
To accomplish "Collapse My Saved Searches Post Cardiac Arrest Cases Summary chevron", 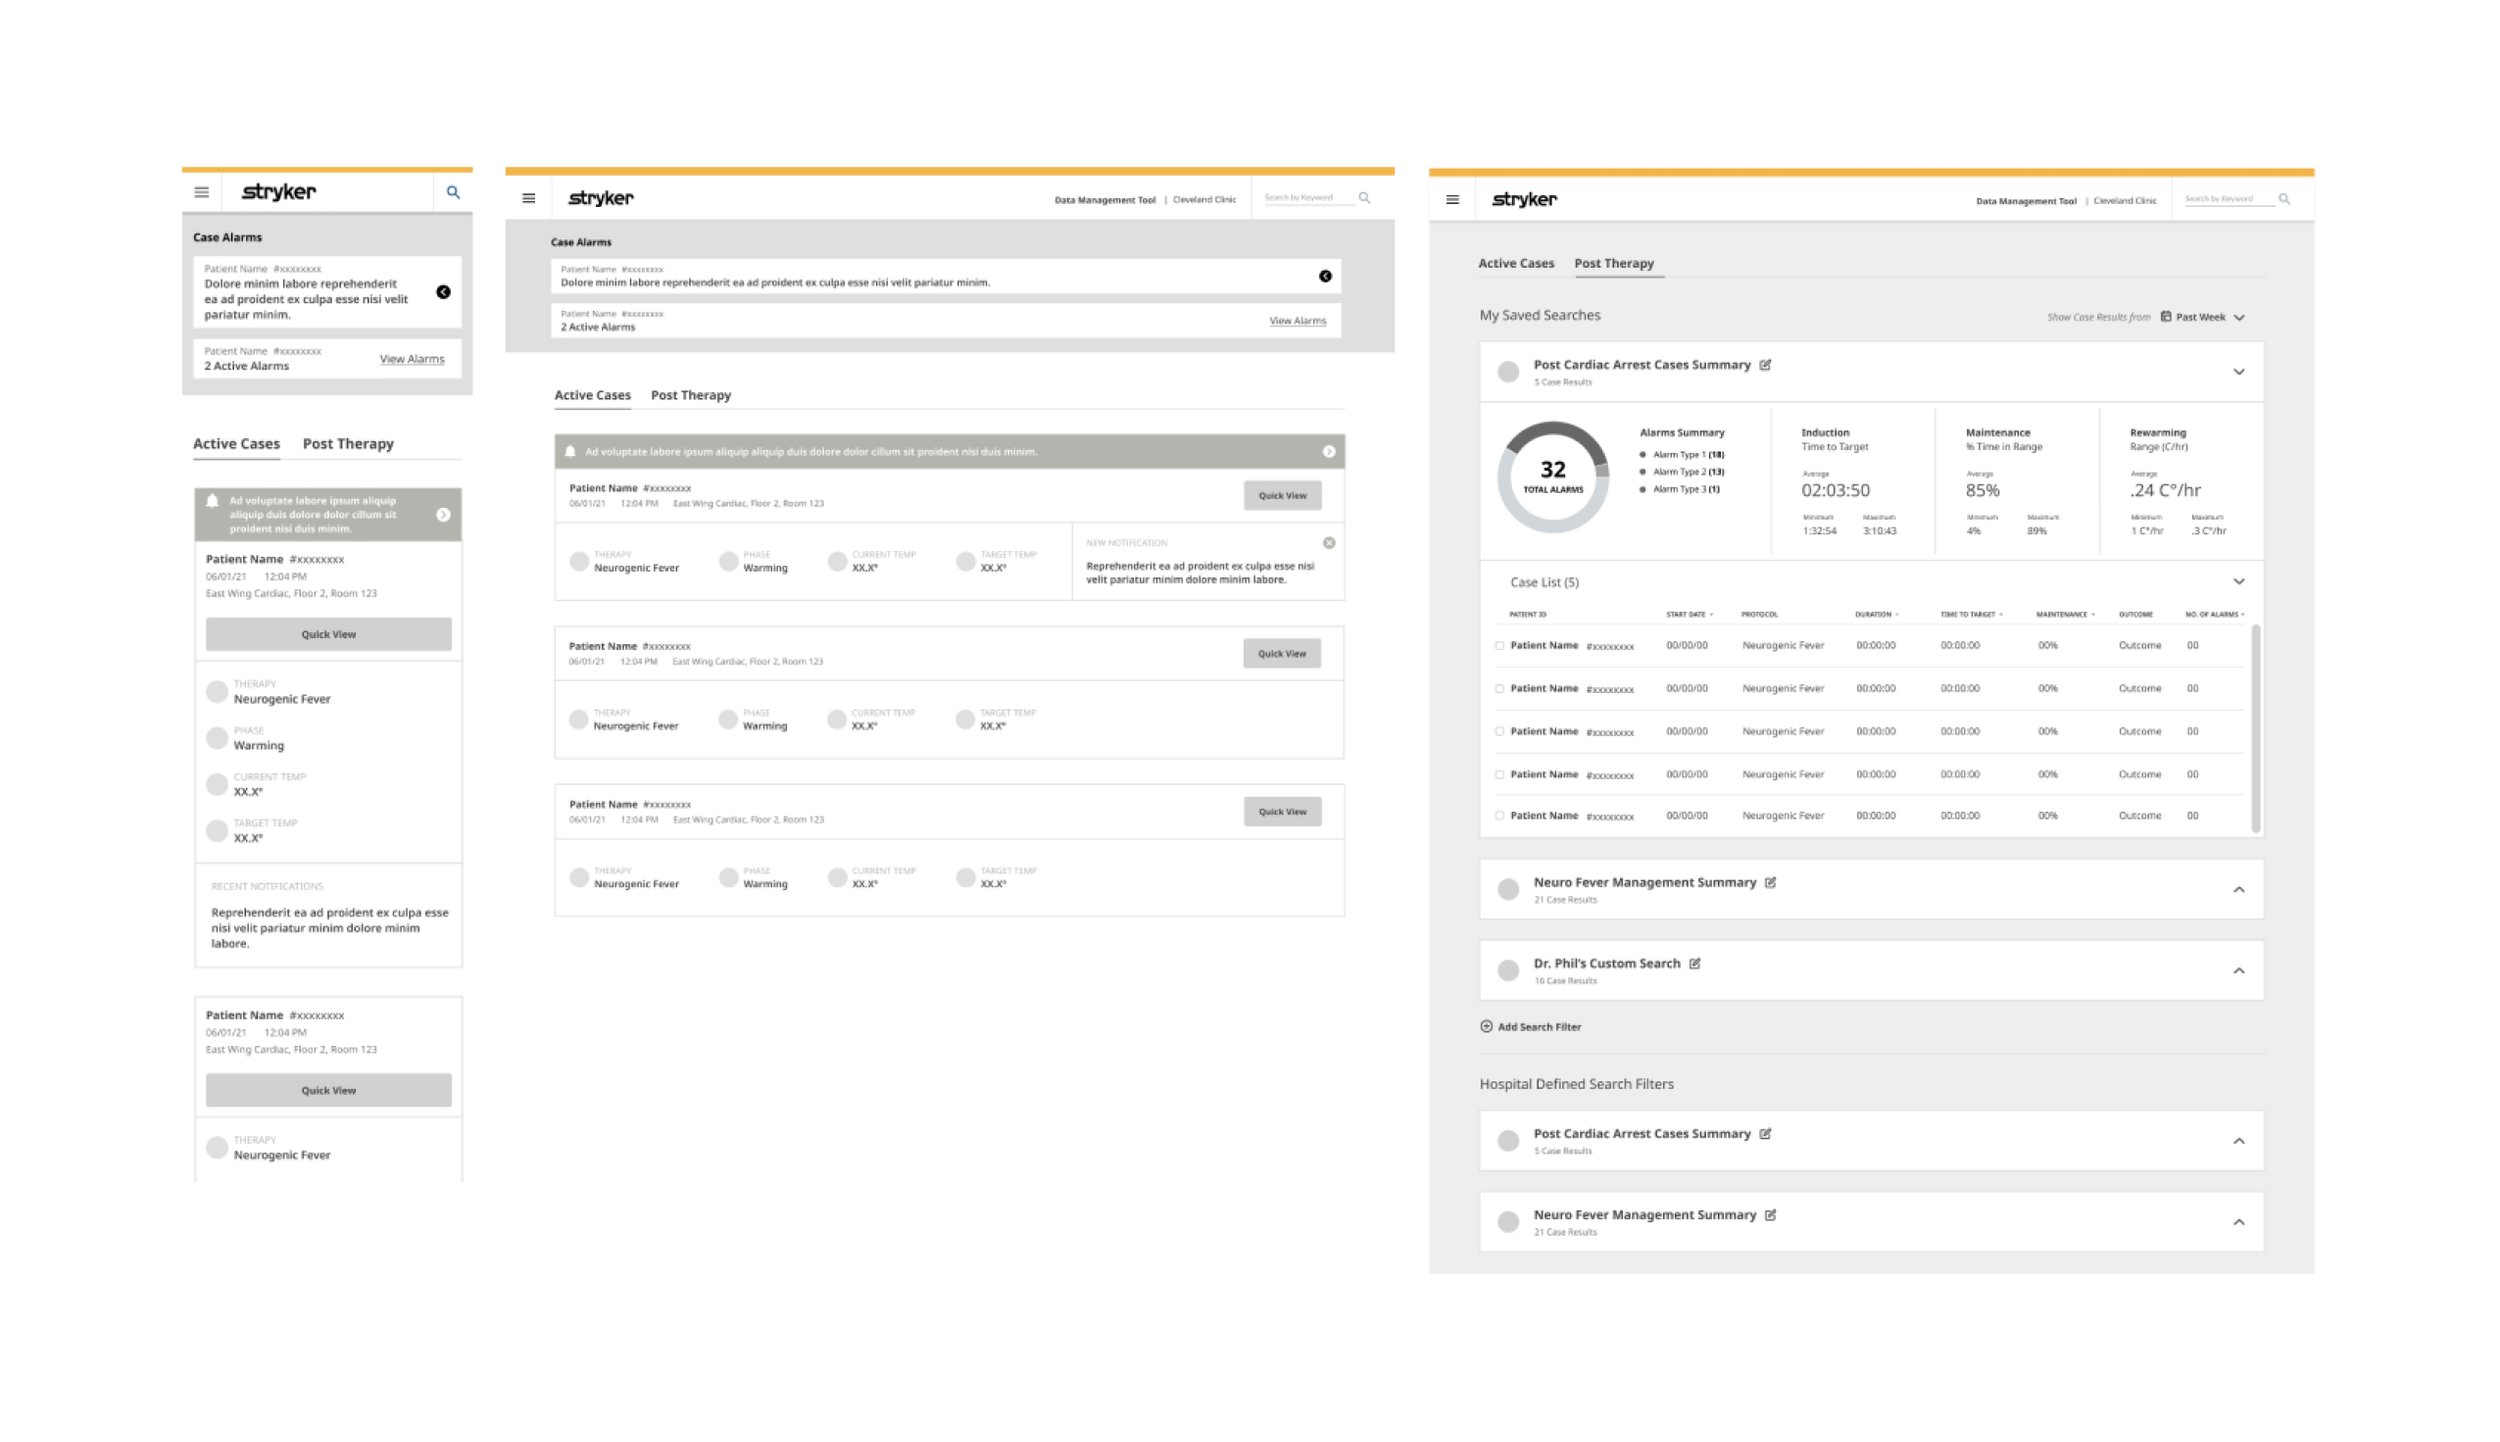I will click(2239, 372).
